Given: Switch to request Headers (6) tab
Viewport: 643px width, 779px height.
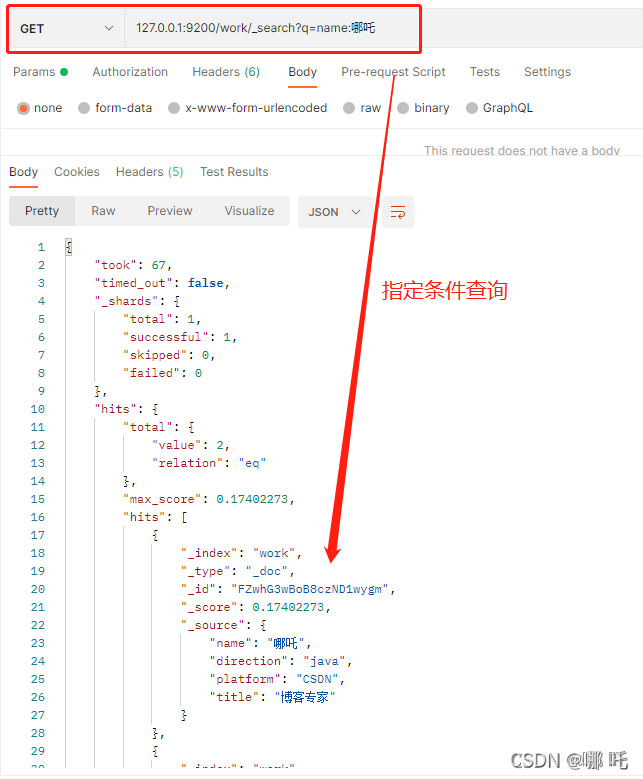Looking at the screenshot, I should pyautogui.click(x=226, y=72).
